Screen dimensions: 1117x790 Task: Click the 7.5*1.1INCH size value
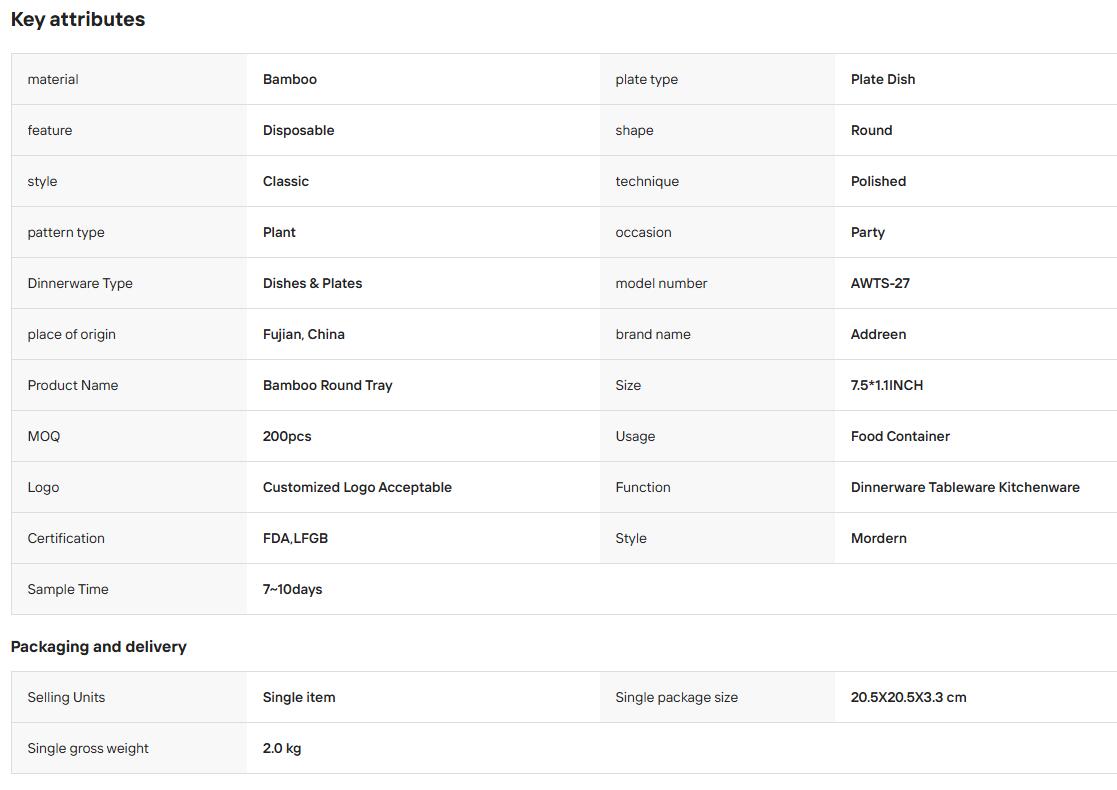[x=887, y=385]
